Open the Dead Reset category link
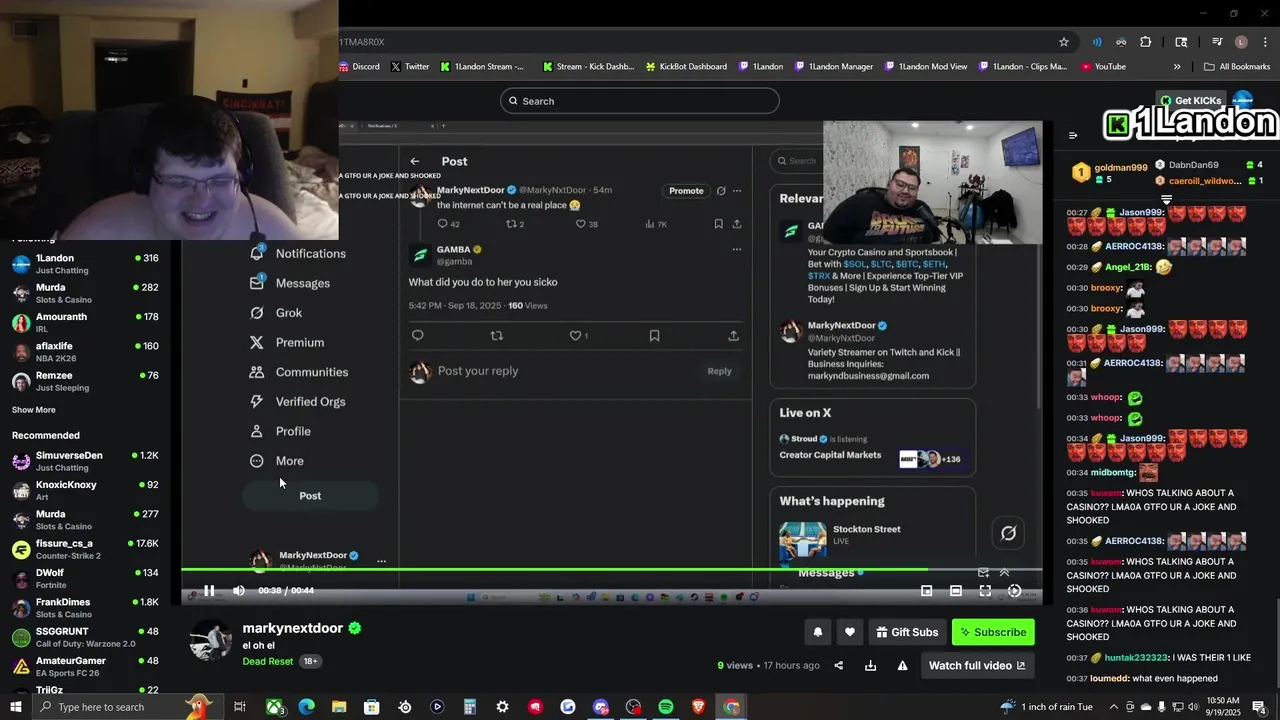Image resolution: width=1280 pixels, height=720 pixels. pos(268,662)
